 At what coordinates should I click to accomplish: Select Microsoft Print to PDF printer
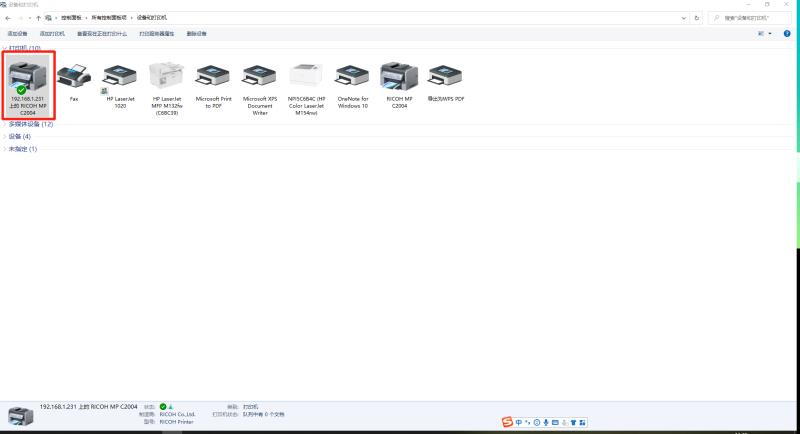[x=213, y=86]
